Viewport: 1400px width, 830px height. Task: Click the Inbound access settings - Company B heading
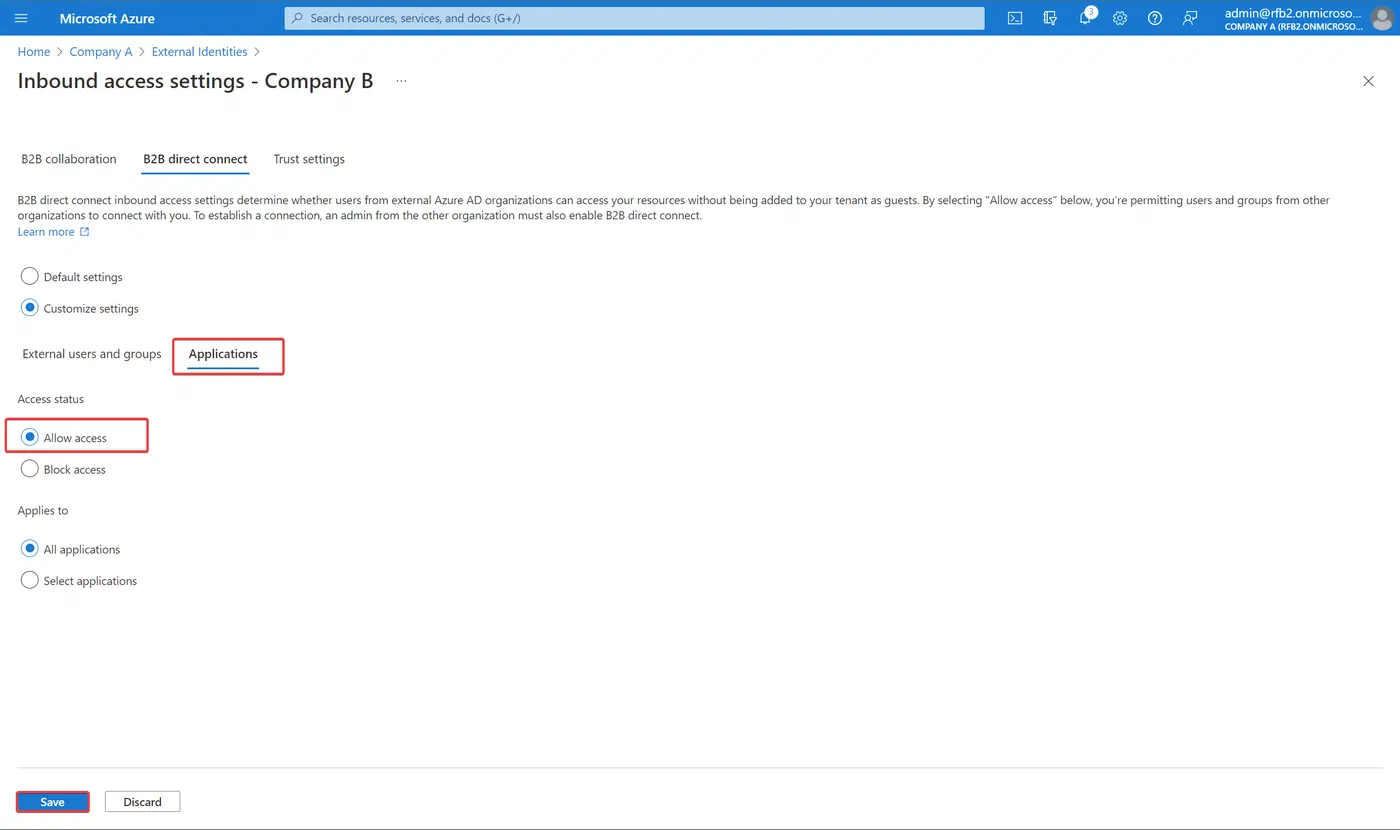point(196,81)
